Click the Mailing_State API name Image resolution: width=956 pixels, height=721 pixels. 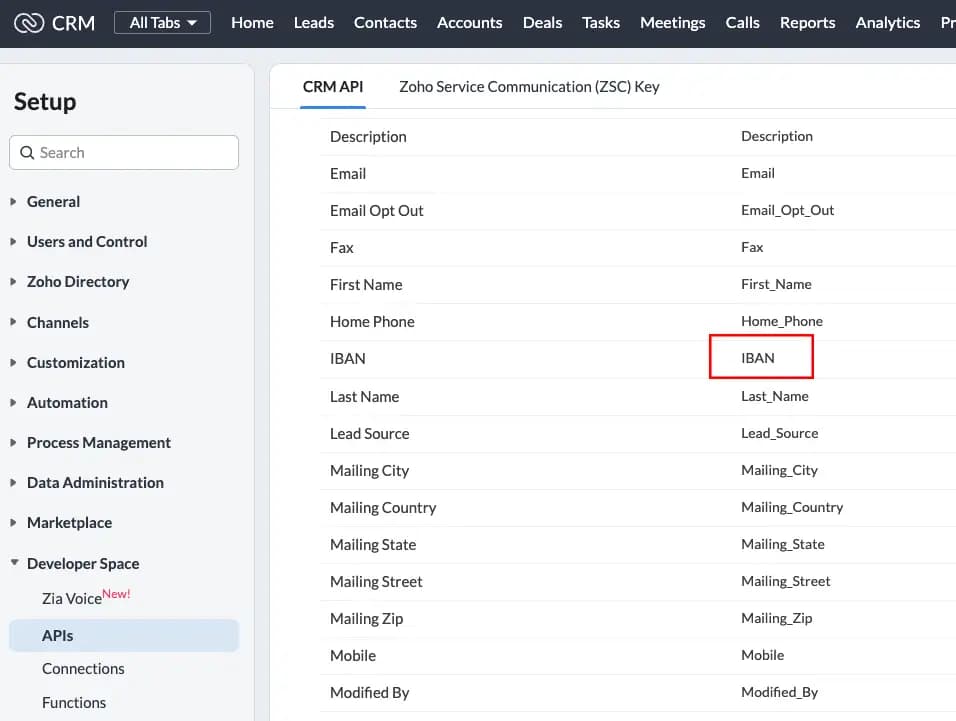point(783,544)
